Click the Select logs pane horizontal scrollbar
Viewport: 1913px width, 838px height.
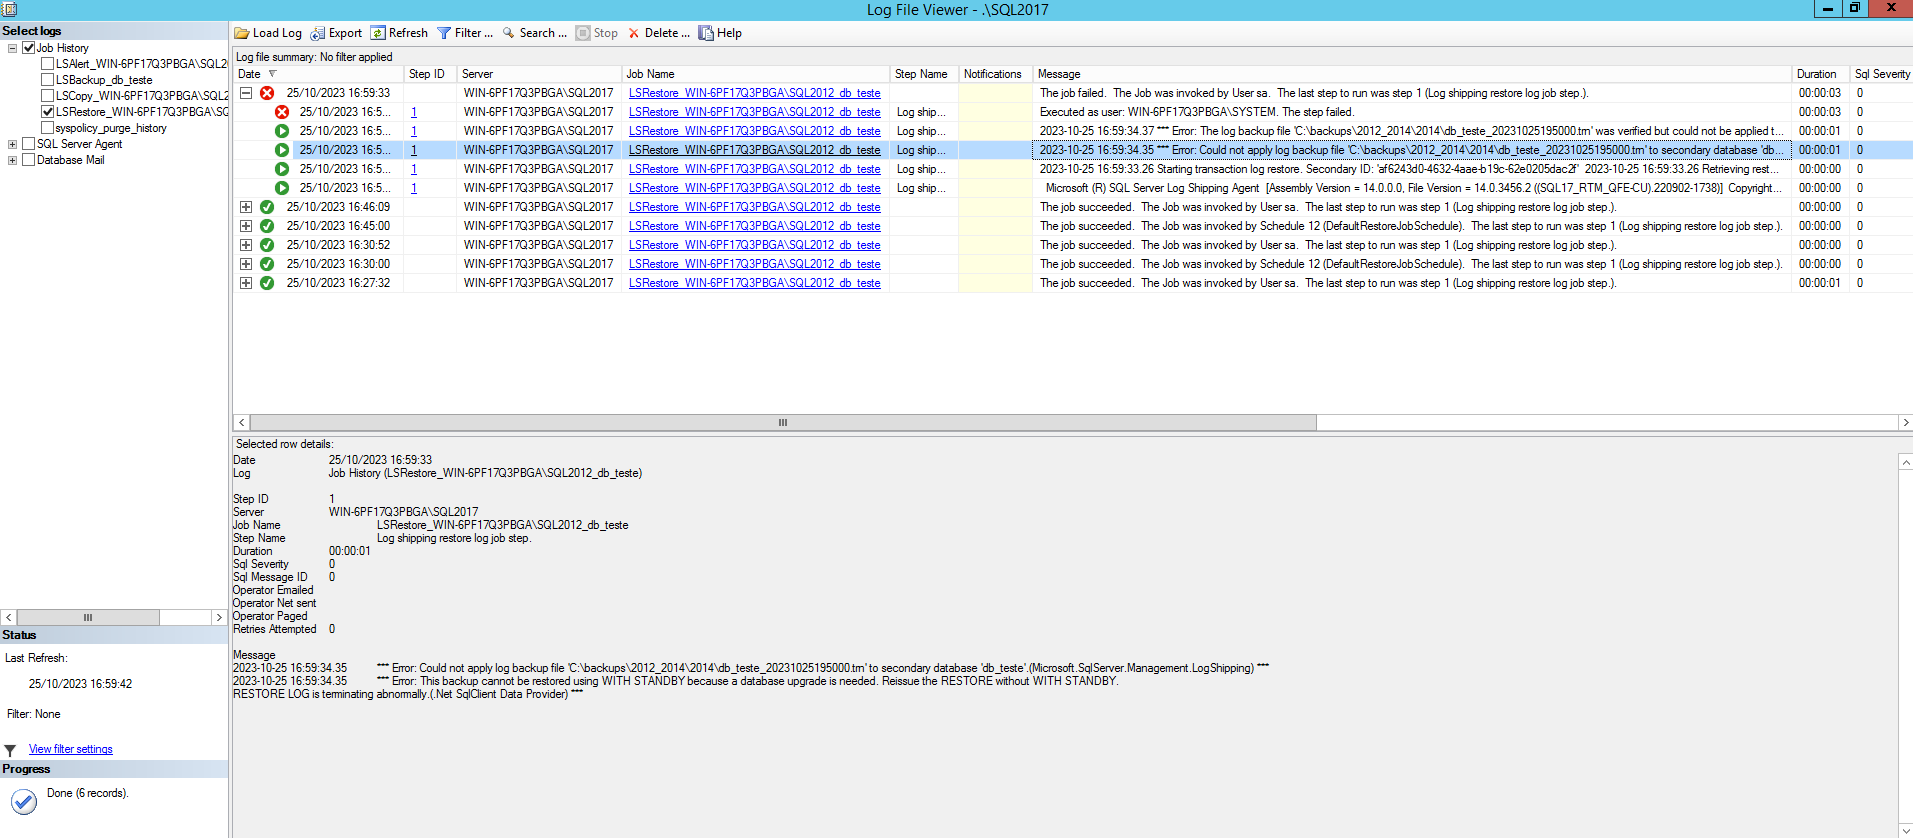click(x=88, y=617)
